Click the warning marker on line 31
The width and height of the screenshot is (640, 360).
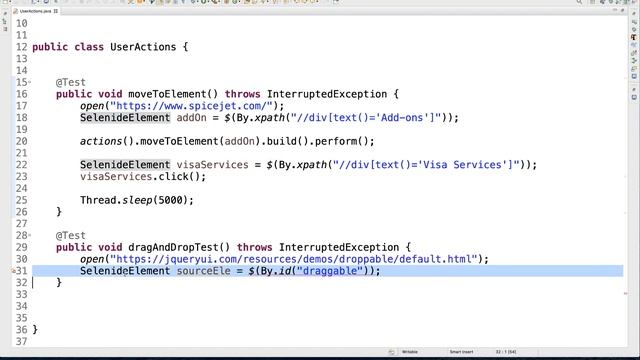pyautogui.click(x=13, y=271)
